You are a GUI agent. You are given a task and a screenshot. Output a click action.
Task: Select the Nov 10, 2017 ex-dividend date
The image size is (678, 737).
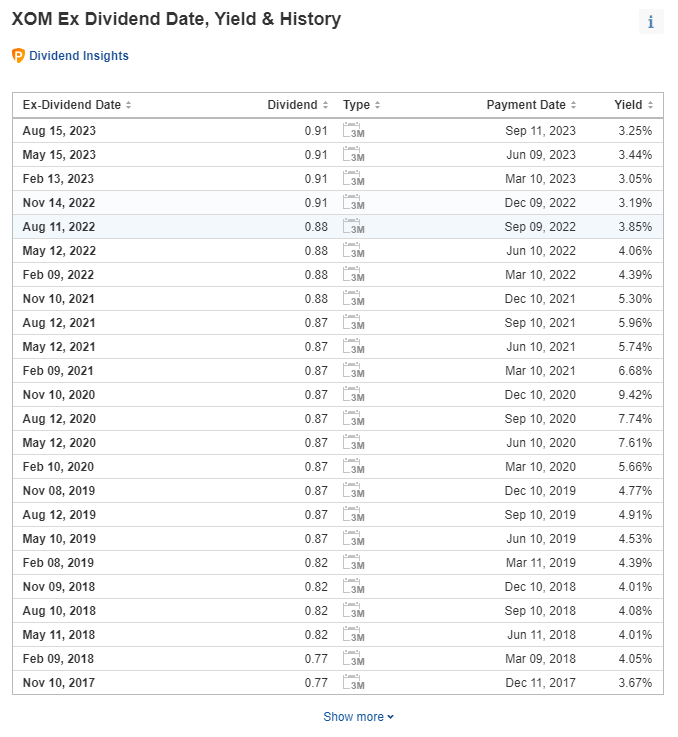(59, 682)
